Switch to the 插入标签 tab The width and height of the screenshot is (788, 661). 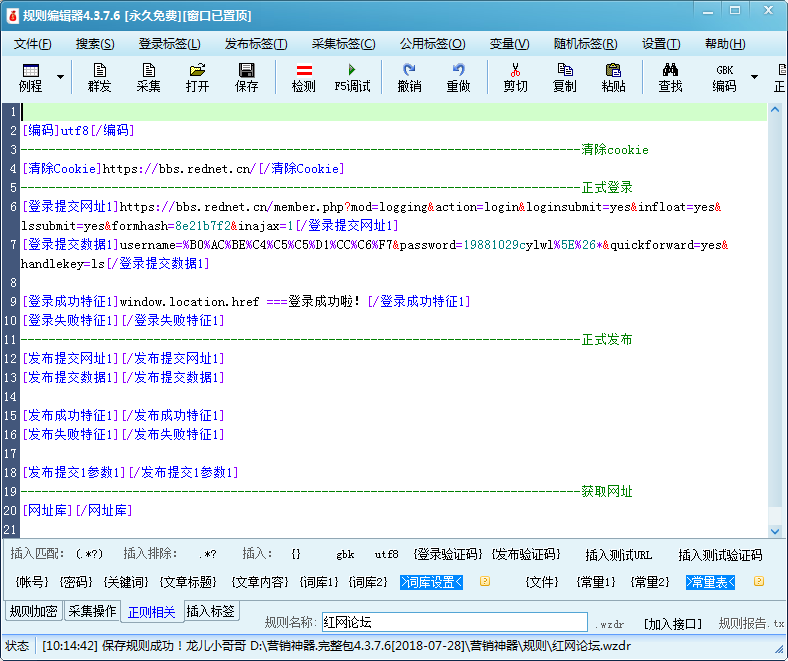pyautogui.click(x=211, y=611)
